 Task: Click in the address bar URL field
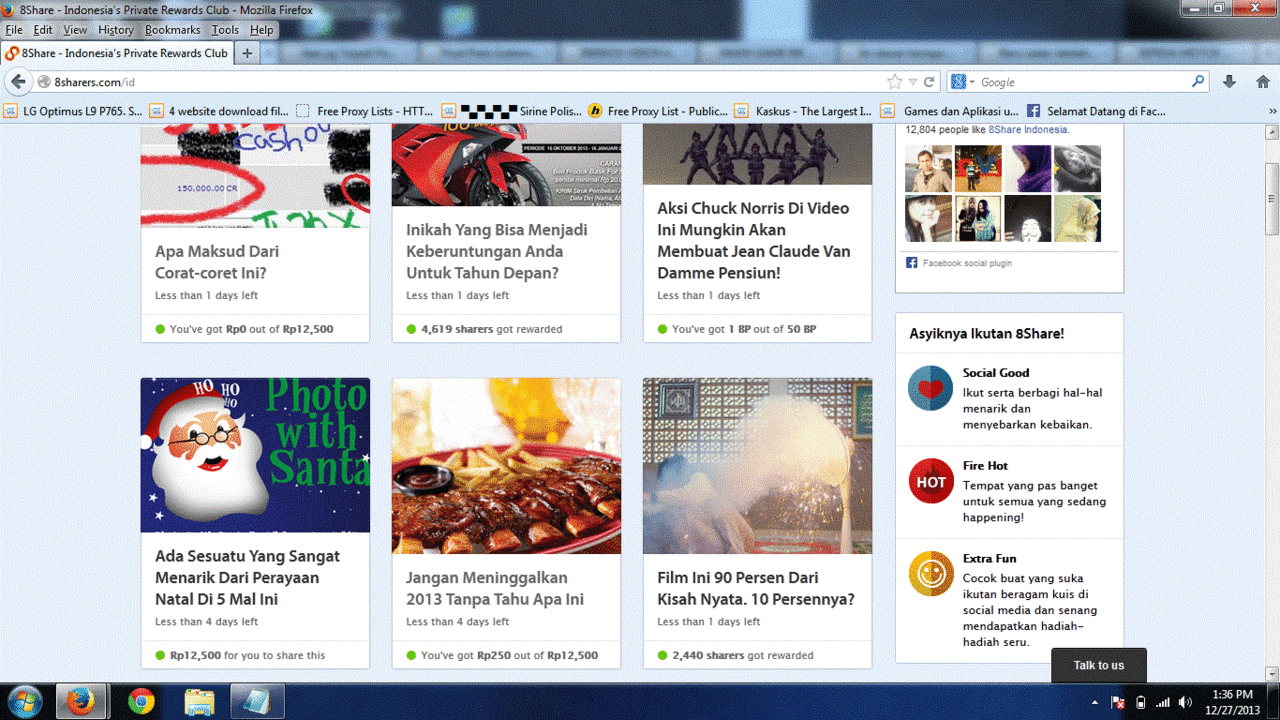(x=466, y=82)
